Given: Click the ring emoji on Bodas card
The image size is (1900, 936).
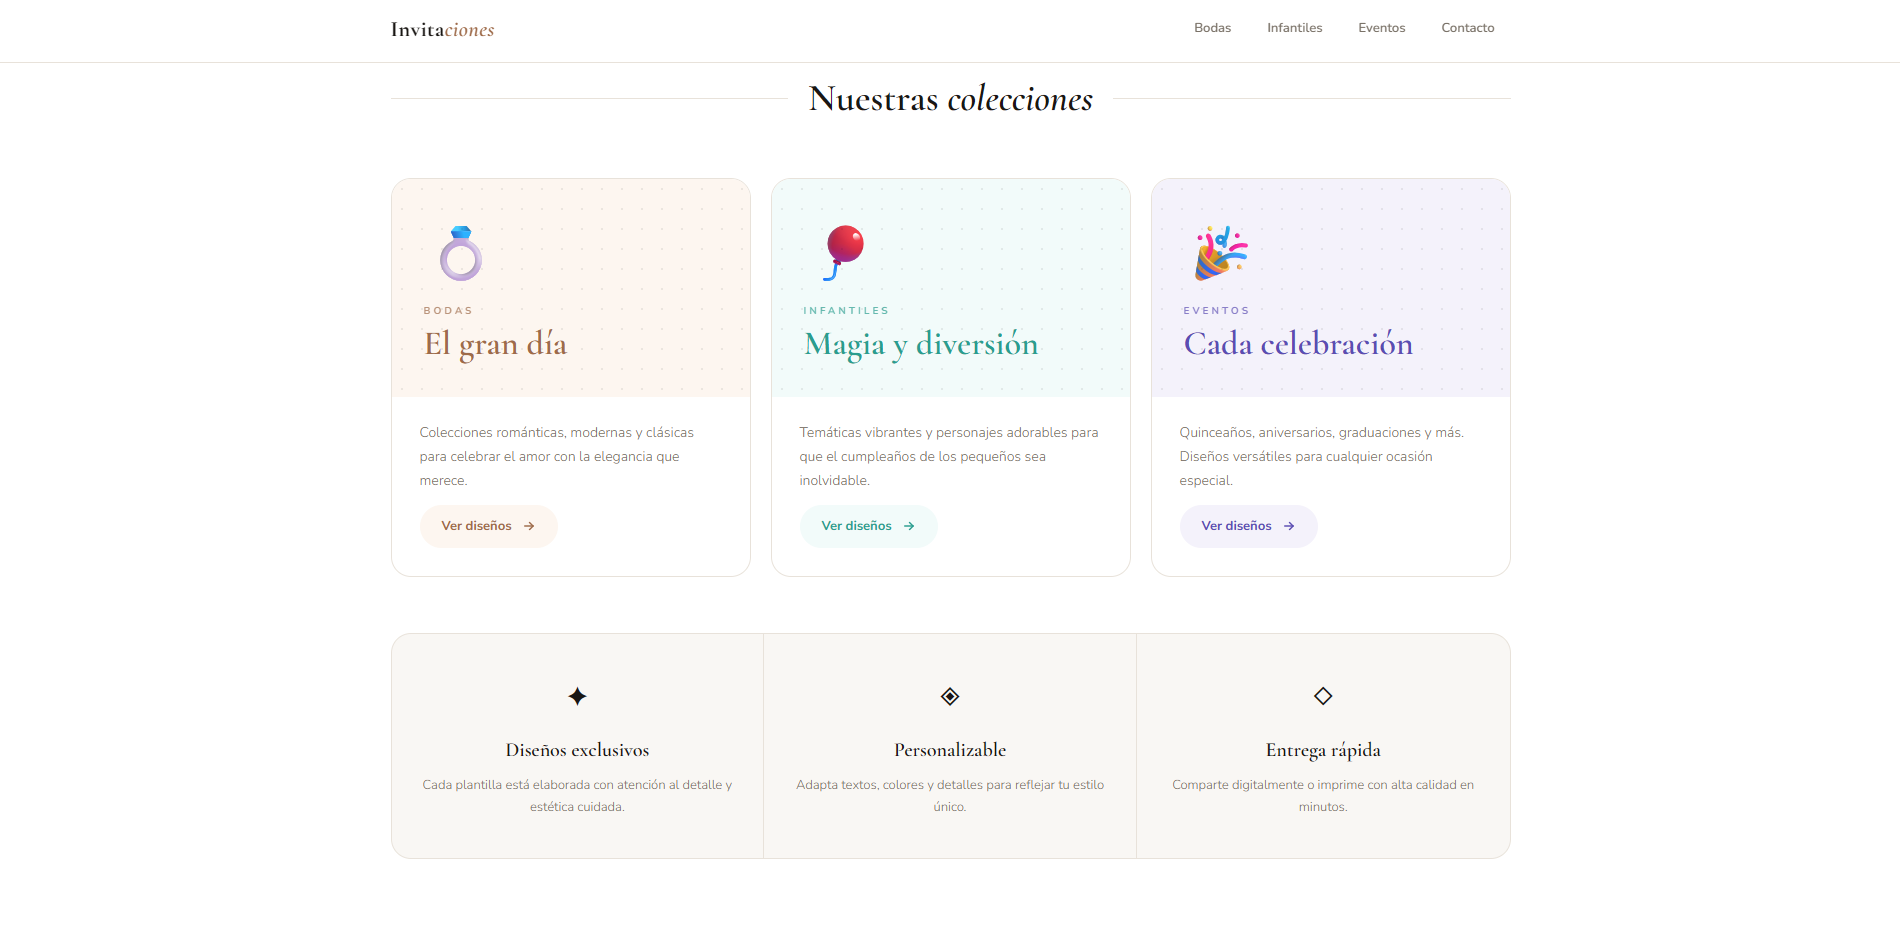Looking at the screenshot, I should (461, 253).
